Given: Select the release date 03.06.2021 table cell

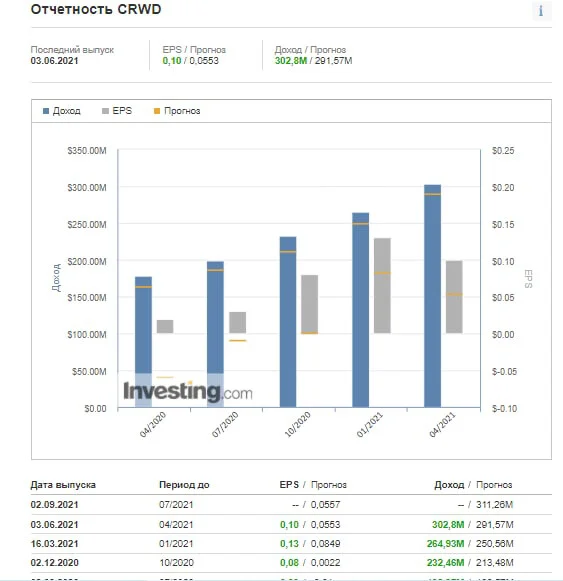Looking at the screenshot, I should click(x=54, y=524).
